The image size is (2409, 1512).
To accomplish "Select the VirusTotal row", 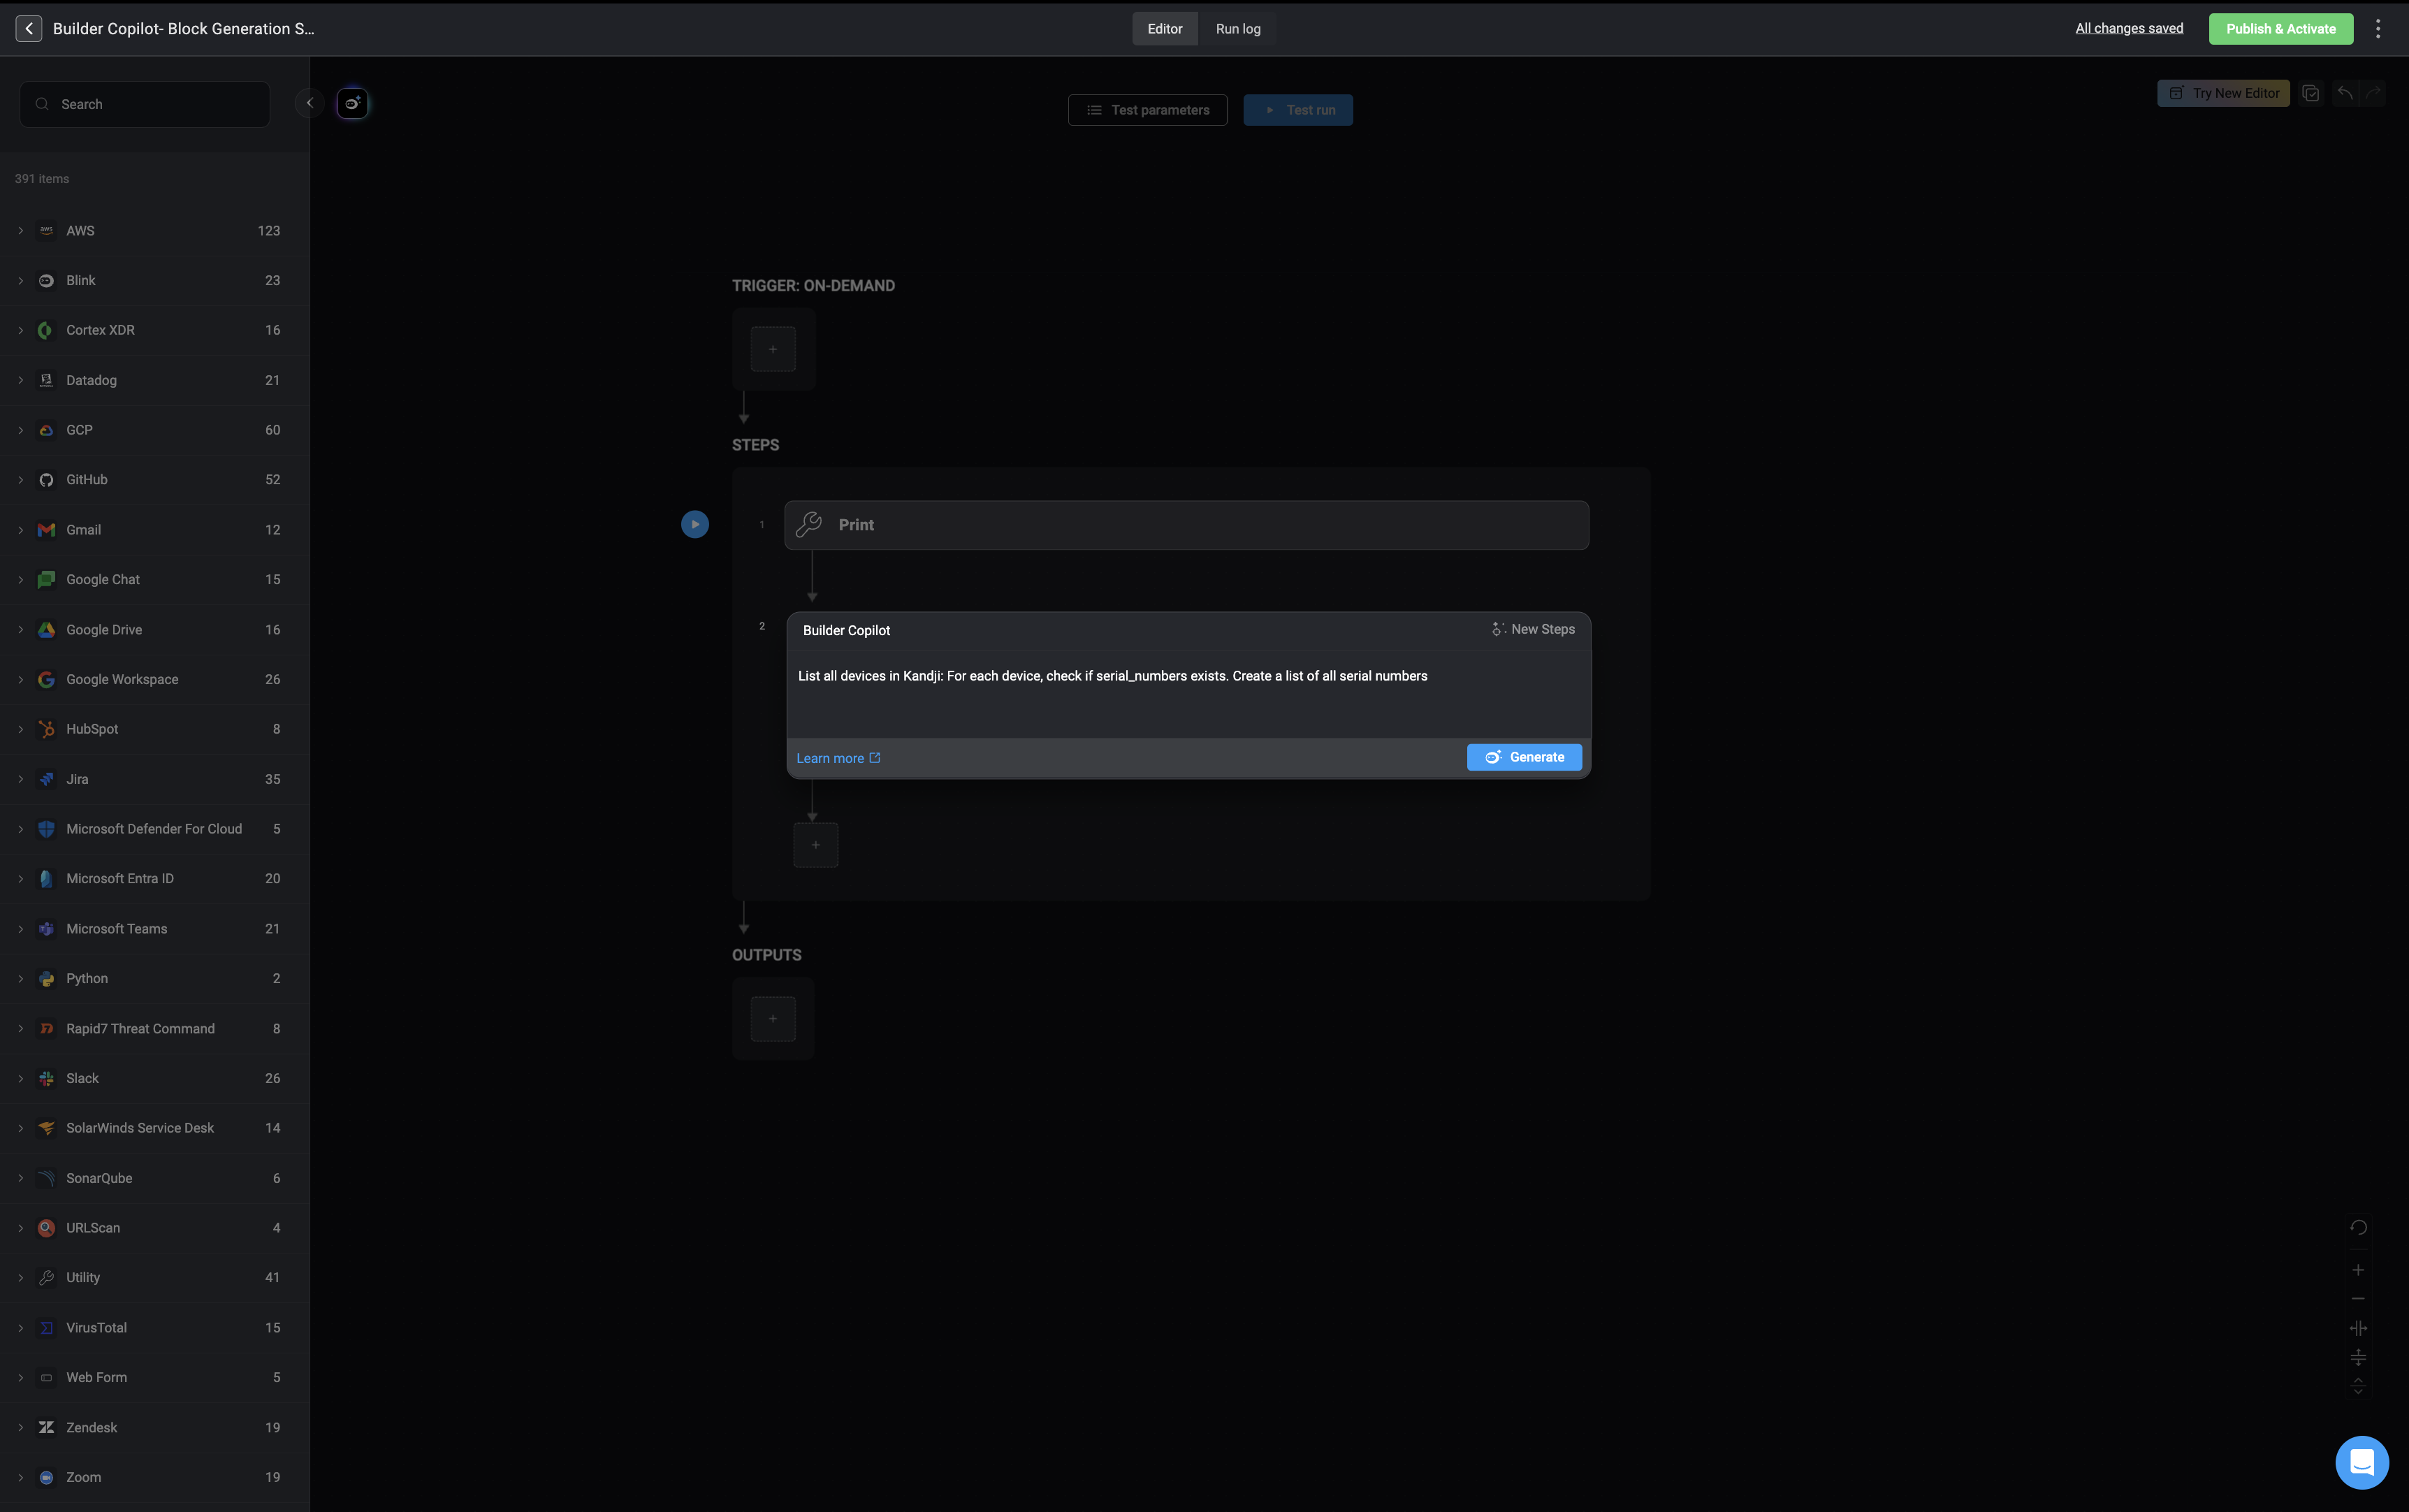I will [x=155, y=1327].
